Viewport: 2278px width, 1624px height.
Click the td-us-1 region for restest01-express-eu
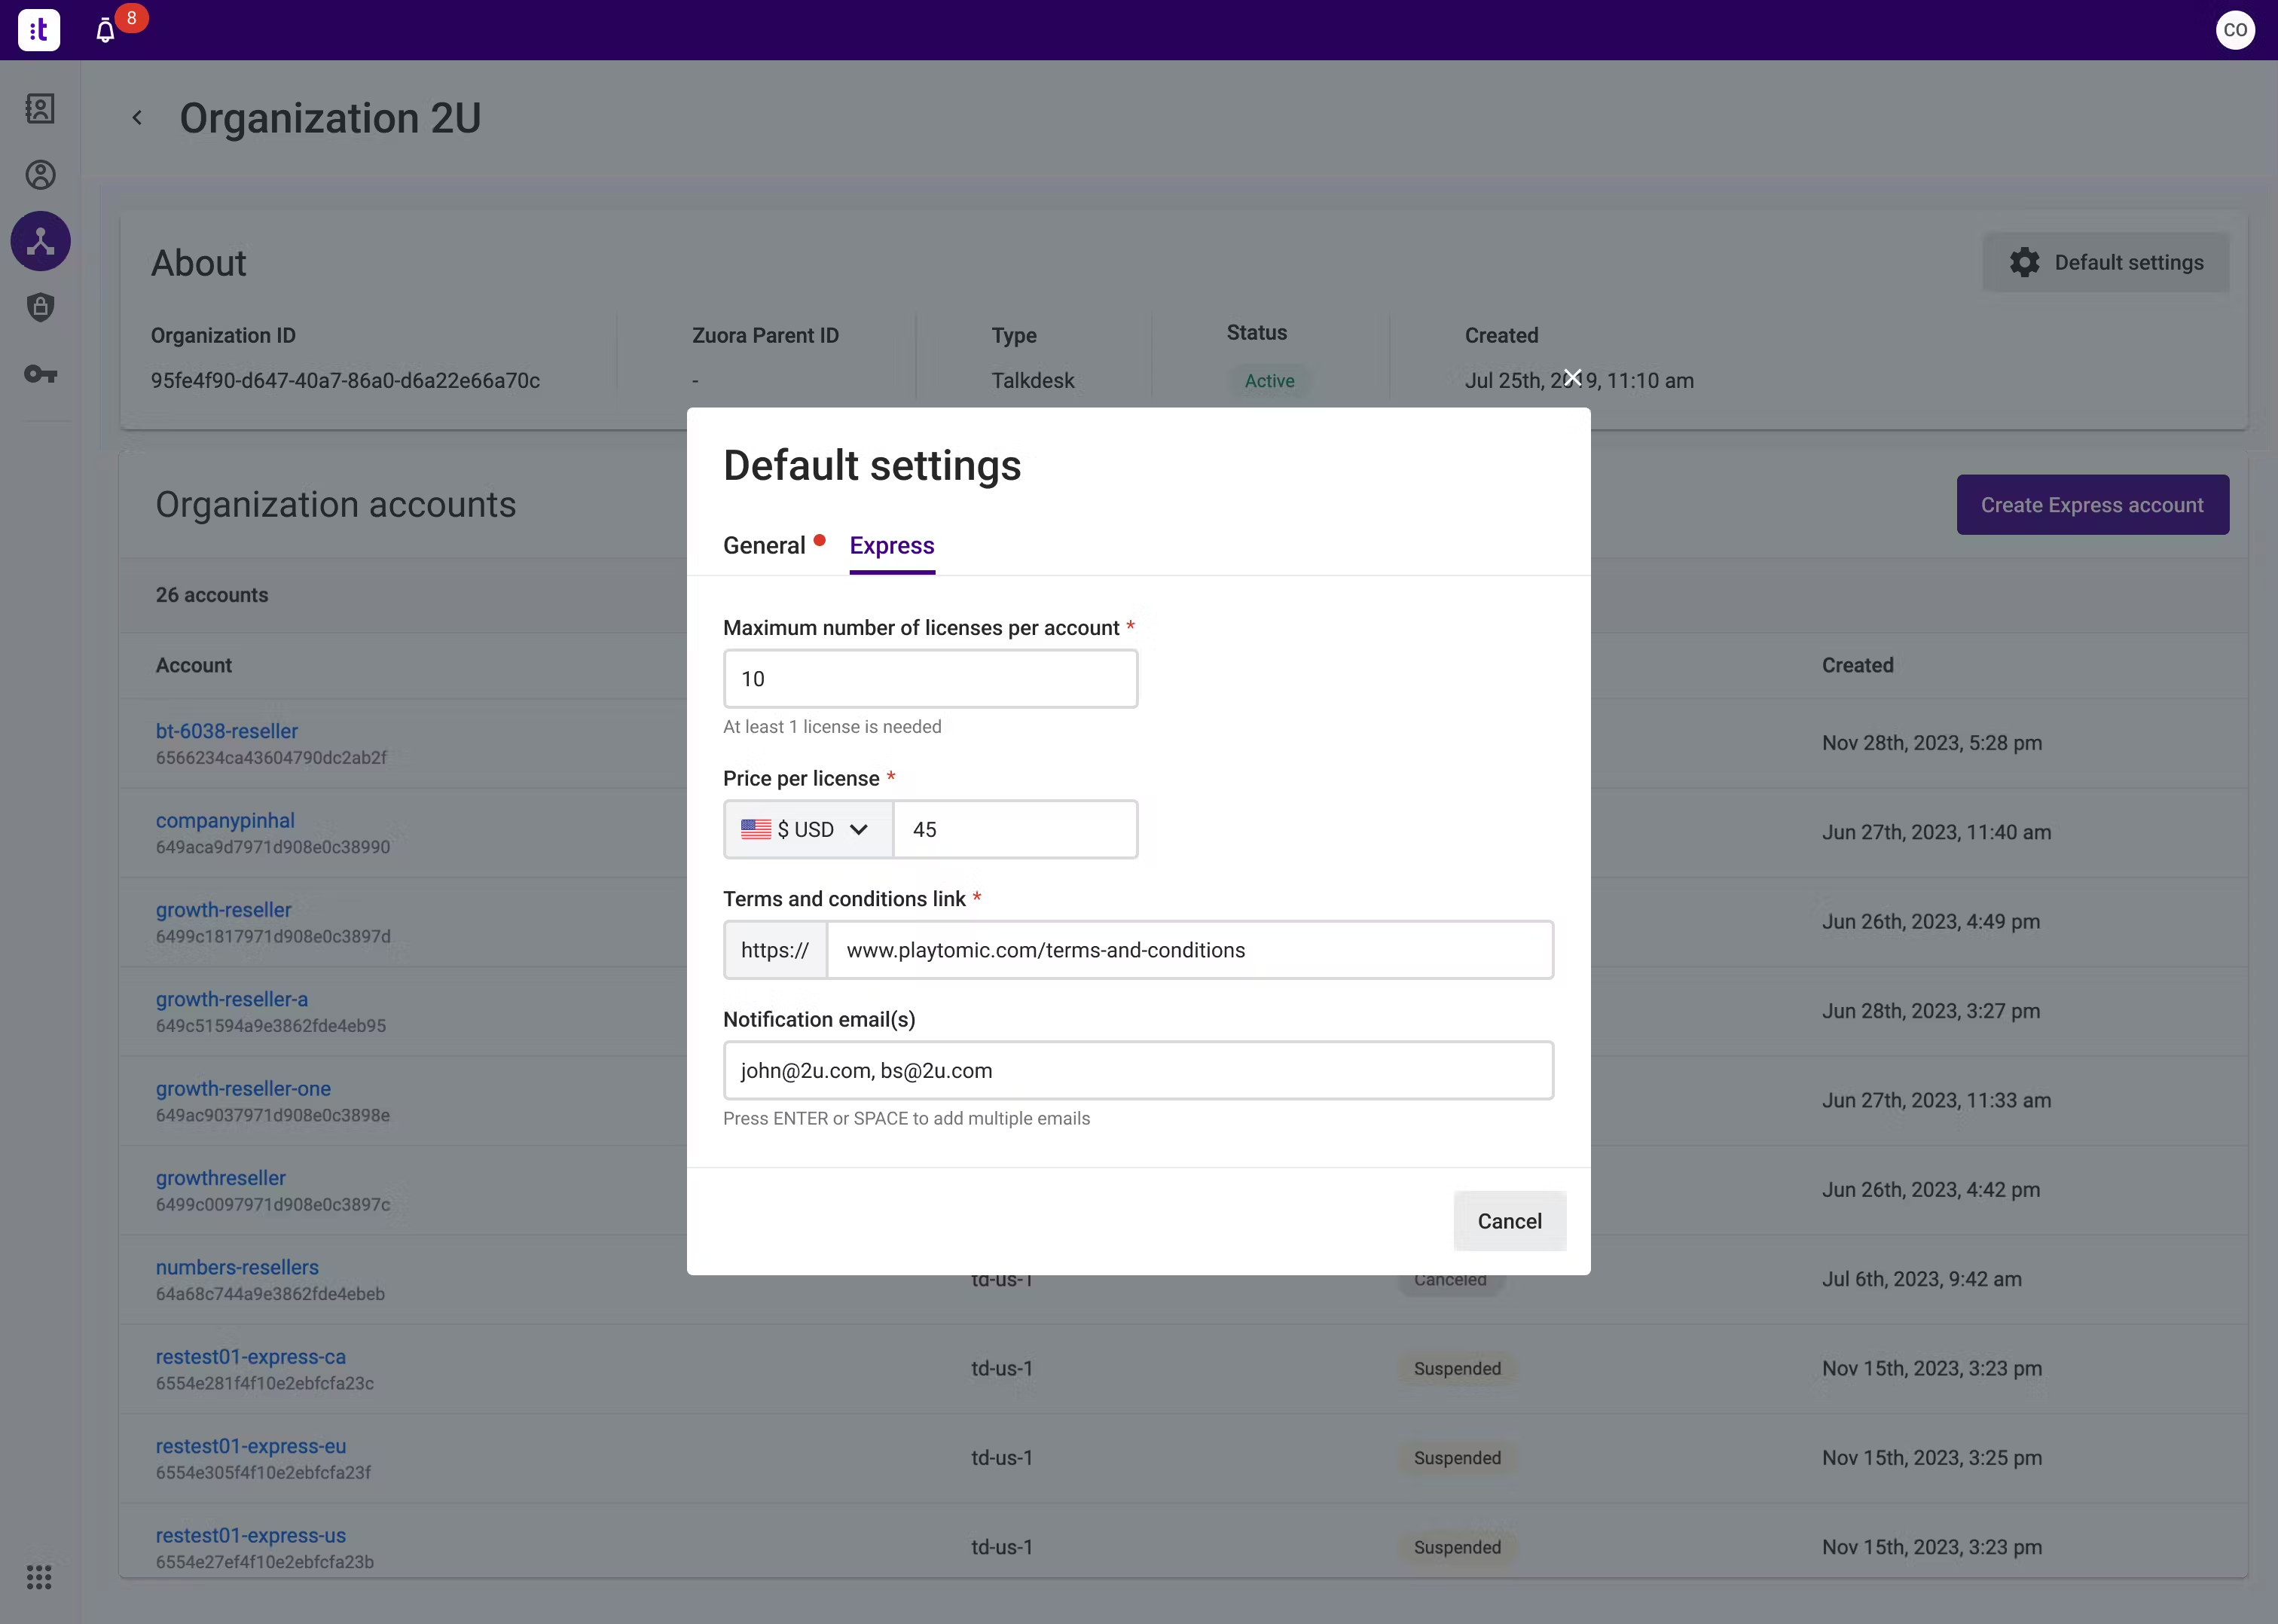coord(1002,1458)
